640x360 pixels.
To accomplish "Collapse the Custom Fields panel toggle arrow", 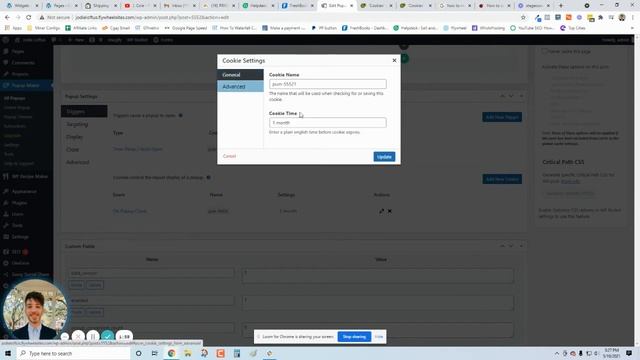I will tap(521, 246).
